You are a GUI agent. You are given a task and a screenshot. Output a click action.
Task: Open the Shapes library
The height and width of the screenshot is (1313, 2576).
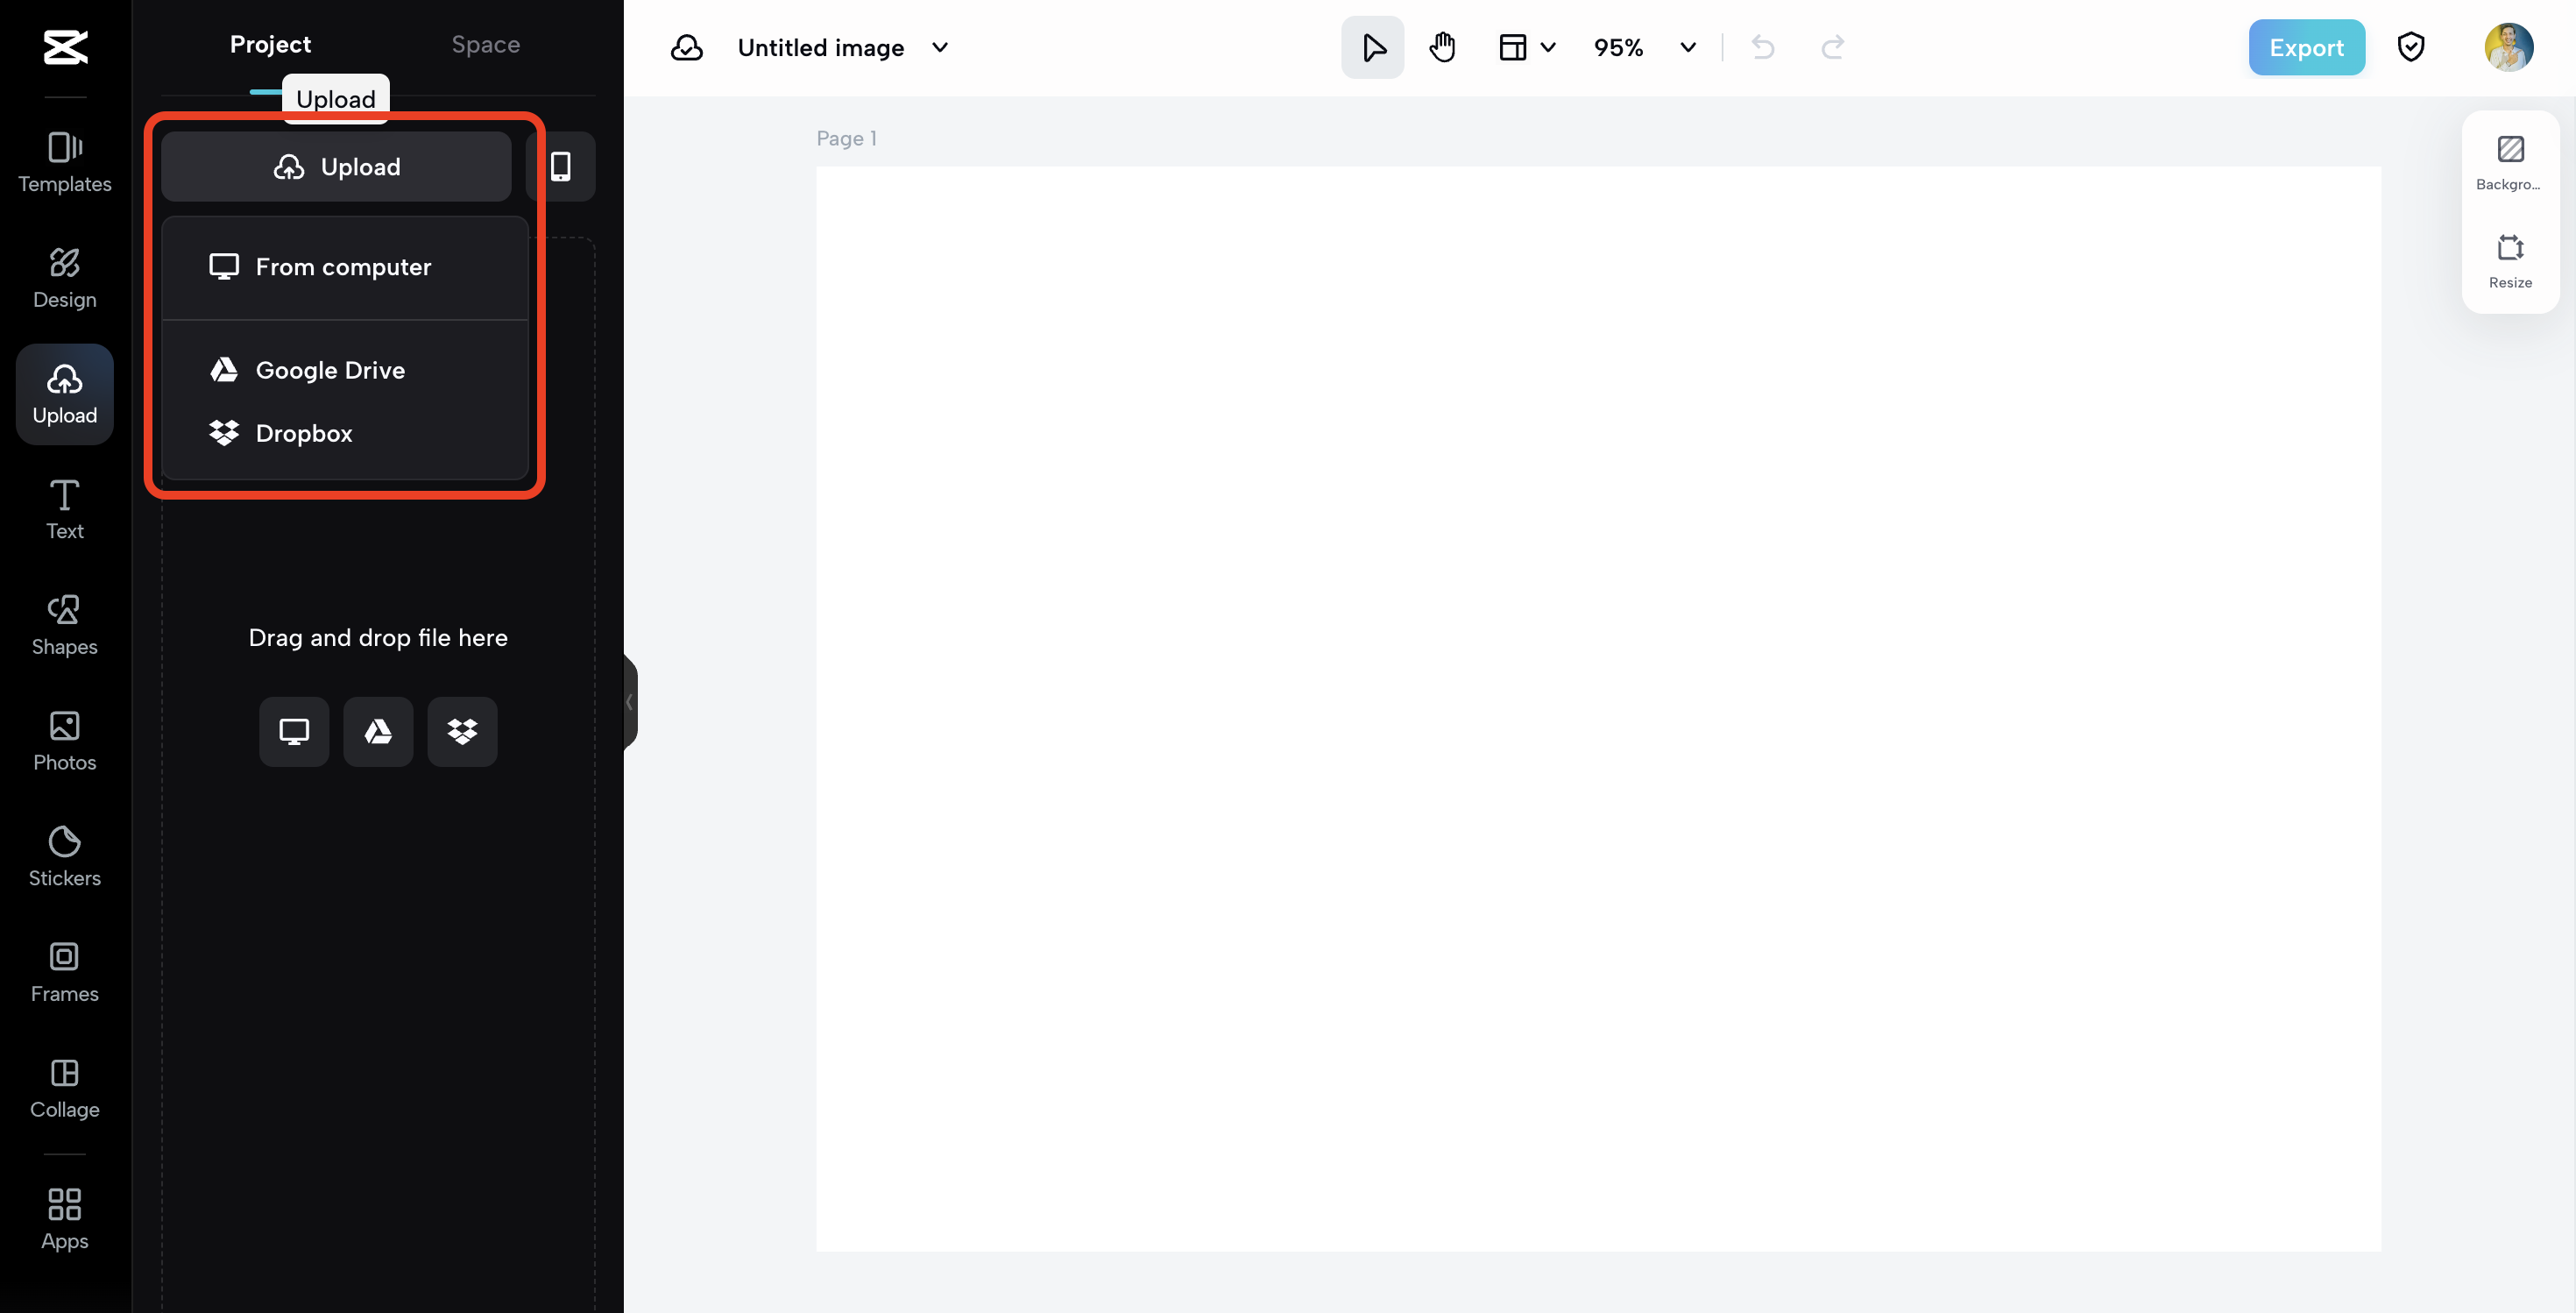click(x=65, y=625)
